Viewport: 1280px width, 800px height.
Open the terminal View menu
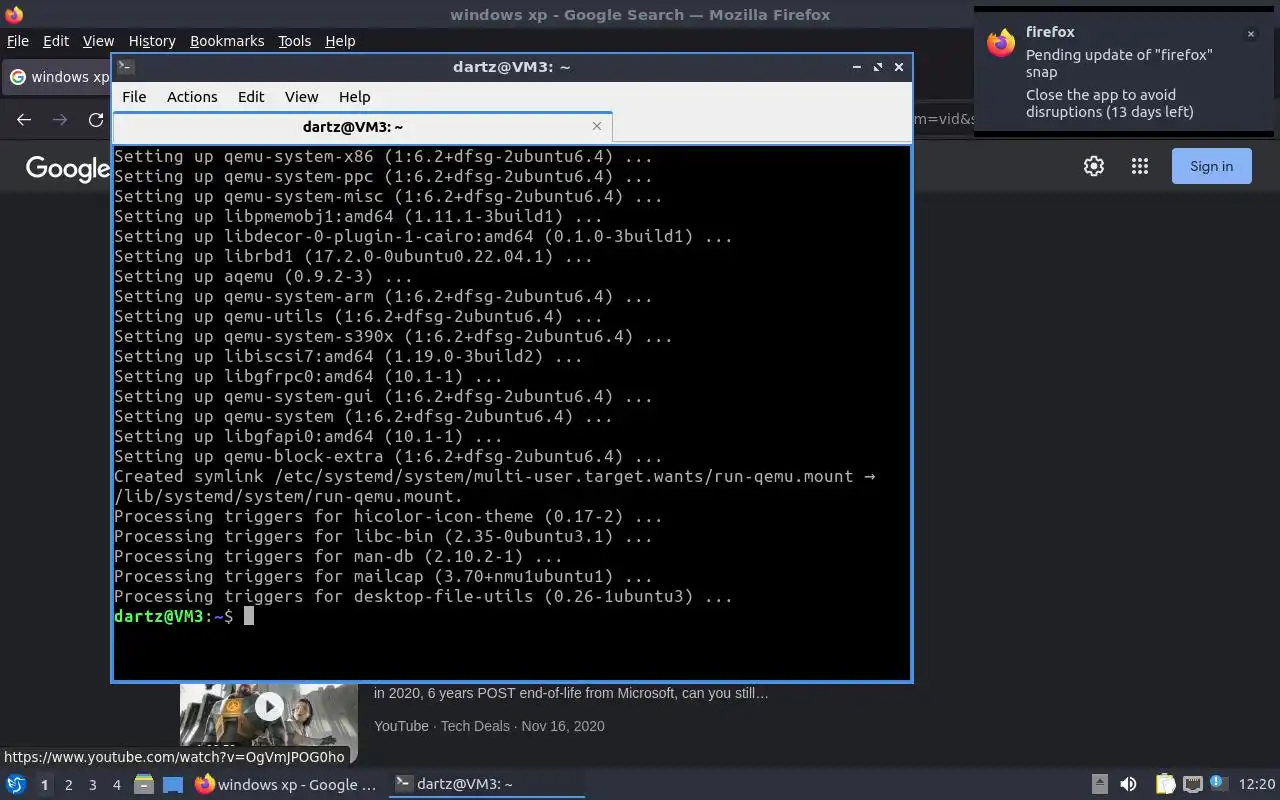(301, 97)
